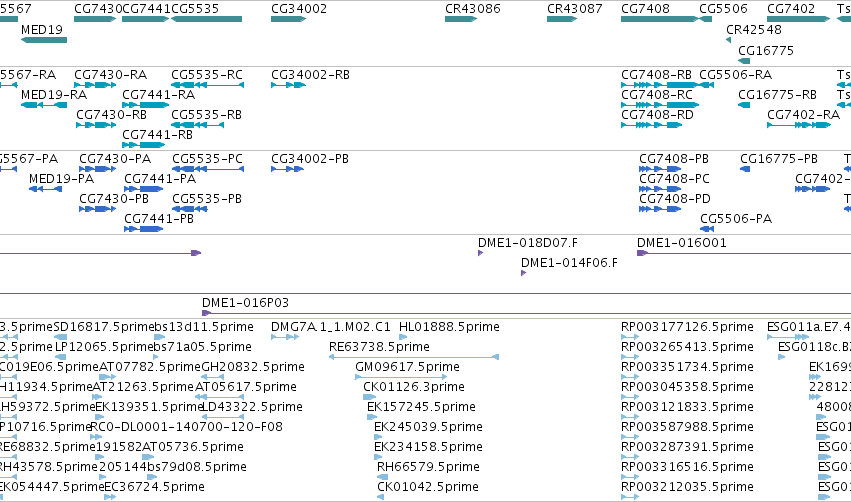Select EST CK01126.3prime
Image resolution: width=851 pixels, height=502 pixels.
pos(369,397)
